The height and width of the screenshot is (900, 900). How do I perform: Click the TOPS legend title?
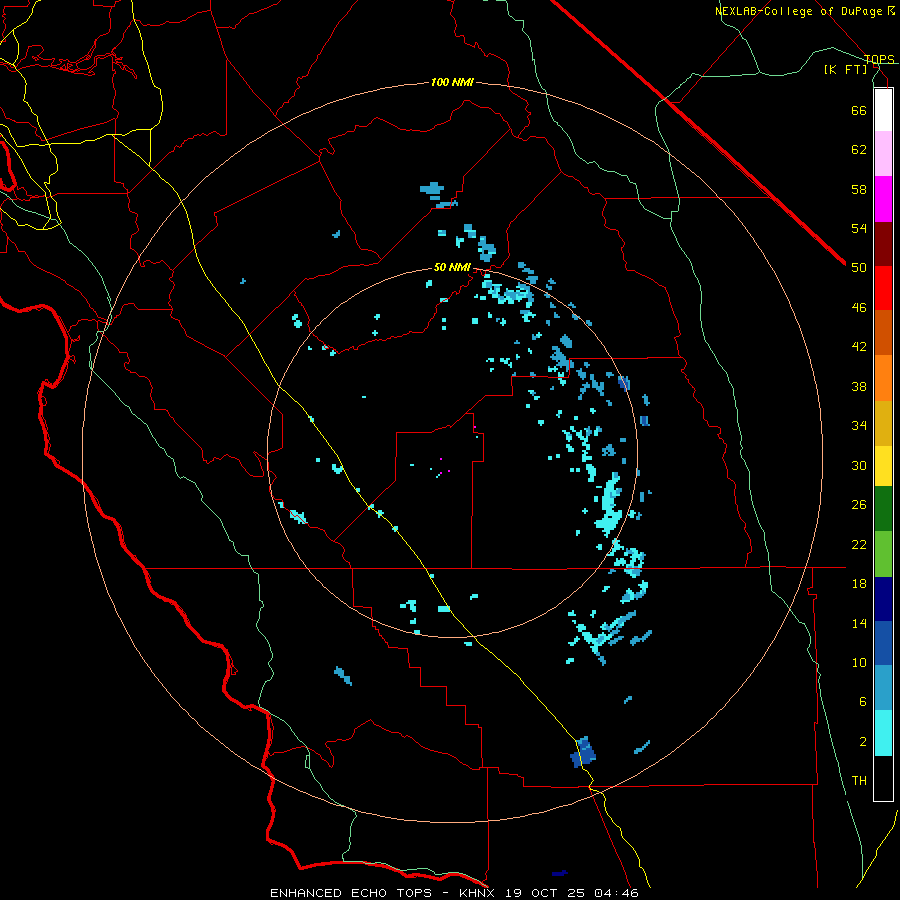(x=879, y=59)
